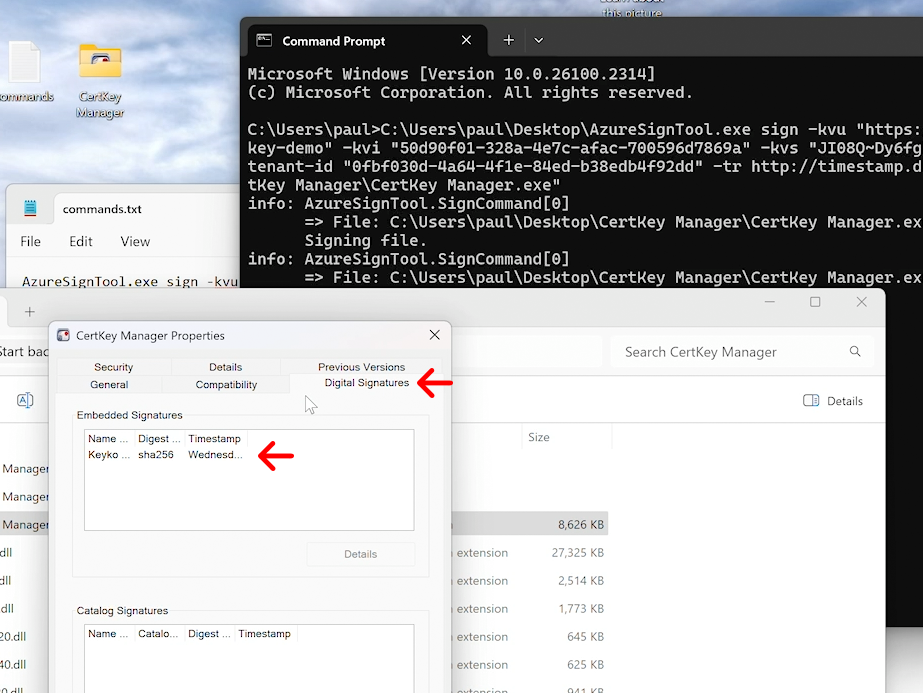Click the Notepad icon on the commands.txt tab

coord(29,207)
